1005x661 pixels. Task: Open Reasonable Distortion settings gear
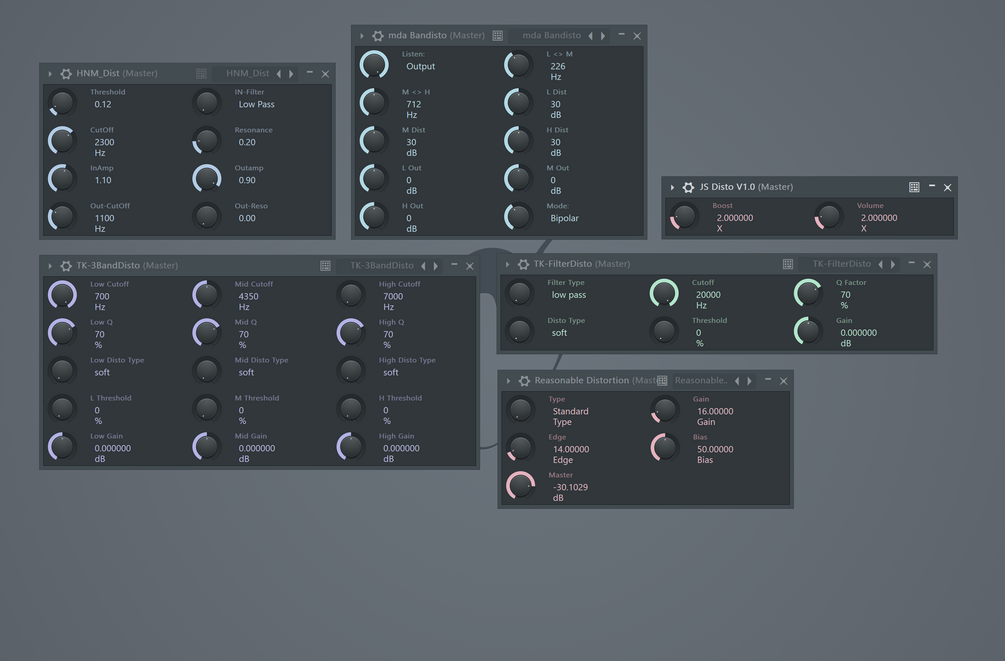(x=524, y=381)
